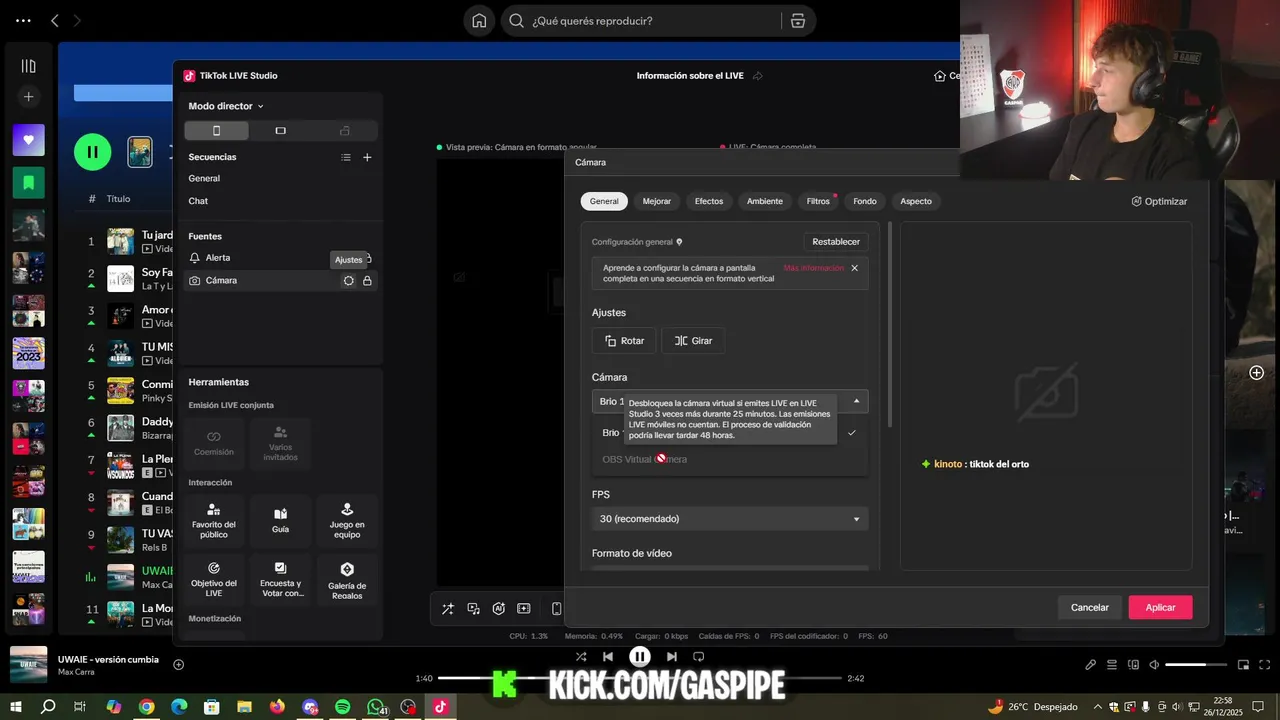The height and width of the screenshot is (720, 1280).
Task: Pause playback with Spotify green button
Action: click(93, 152)
